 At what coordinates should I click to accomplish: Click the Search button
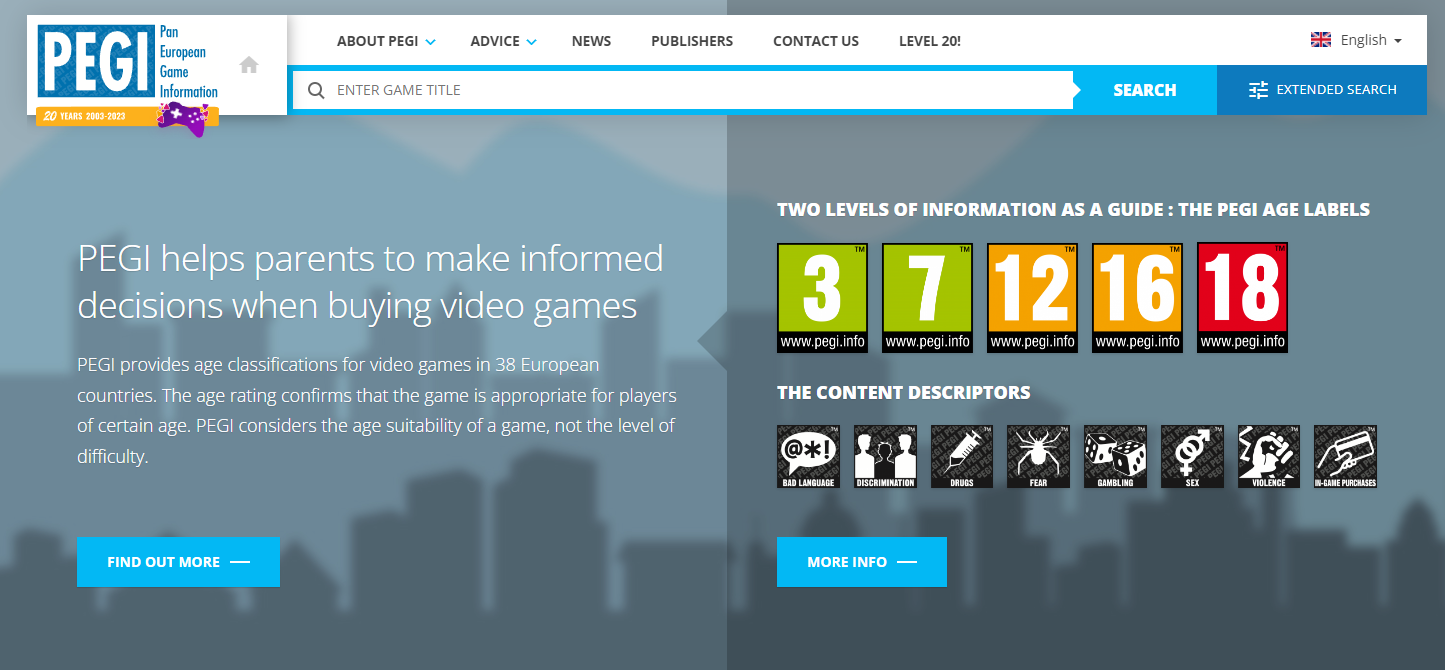point(1145,90)
